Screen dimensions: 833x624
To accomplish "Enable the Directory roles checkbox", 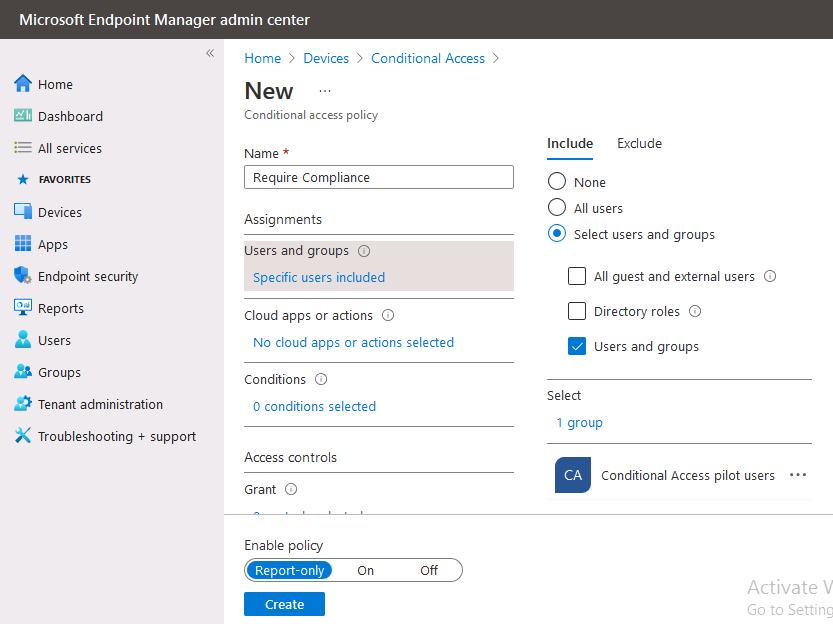I will click(x=577, y=311).
